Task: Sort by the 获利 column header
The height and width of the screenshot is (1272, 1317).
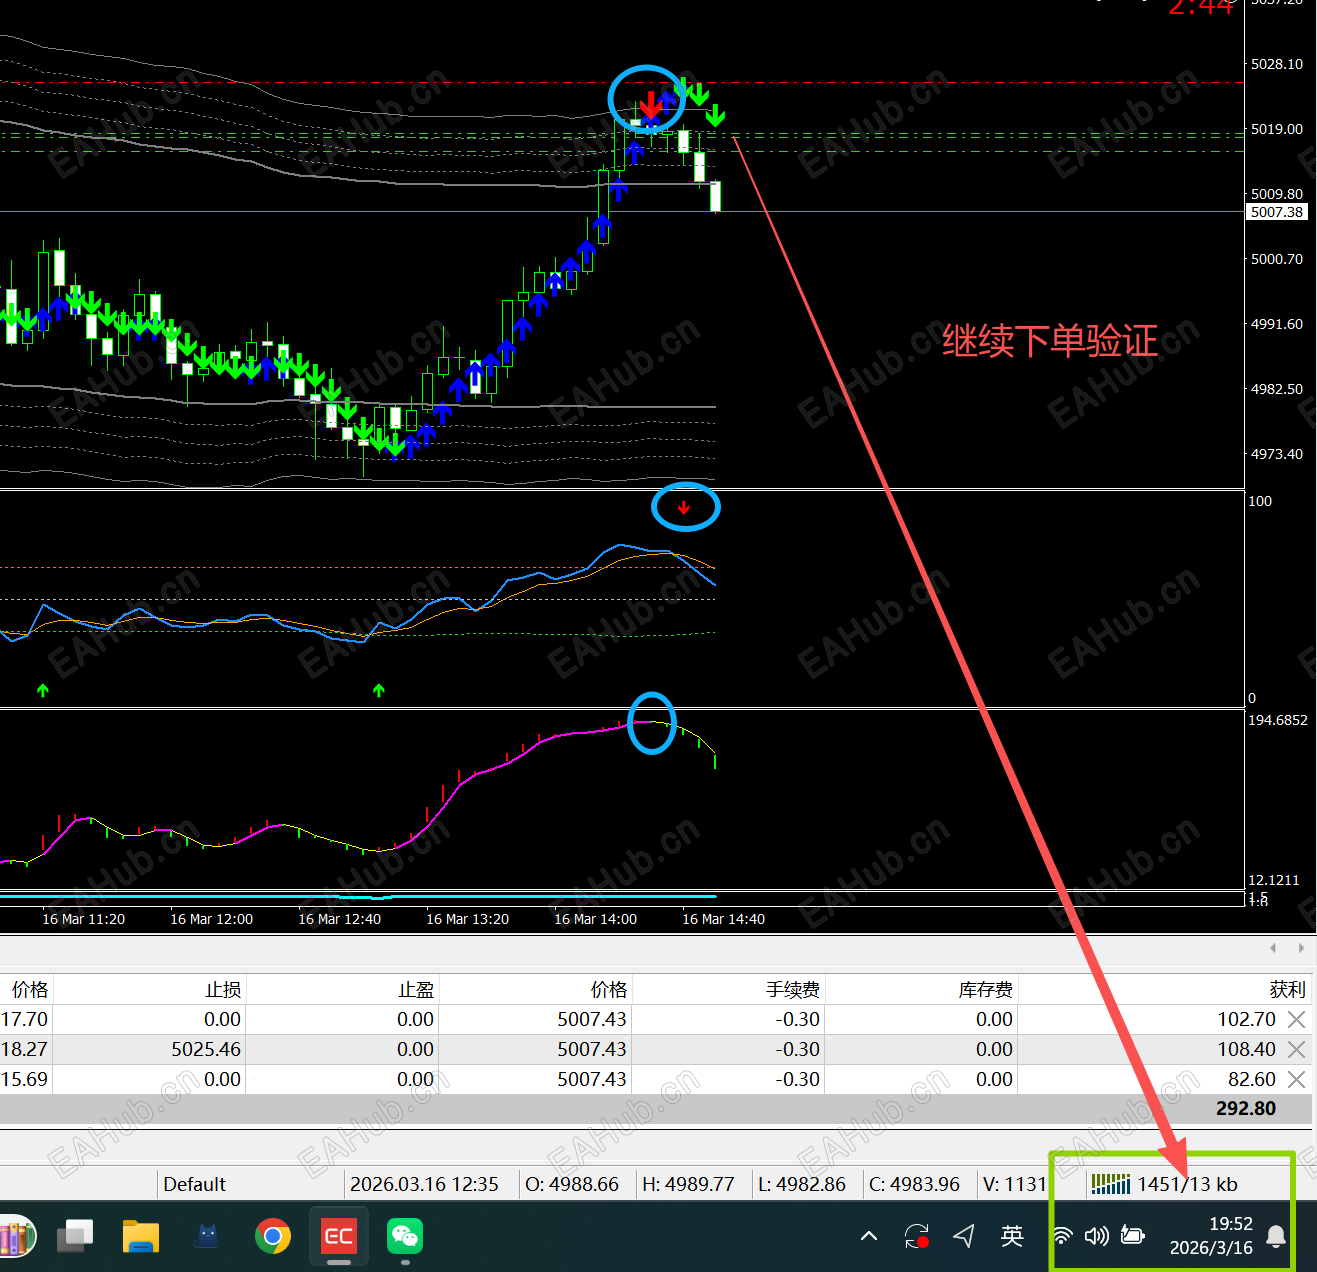Action: click(x=1288, y=990)
